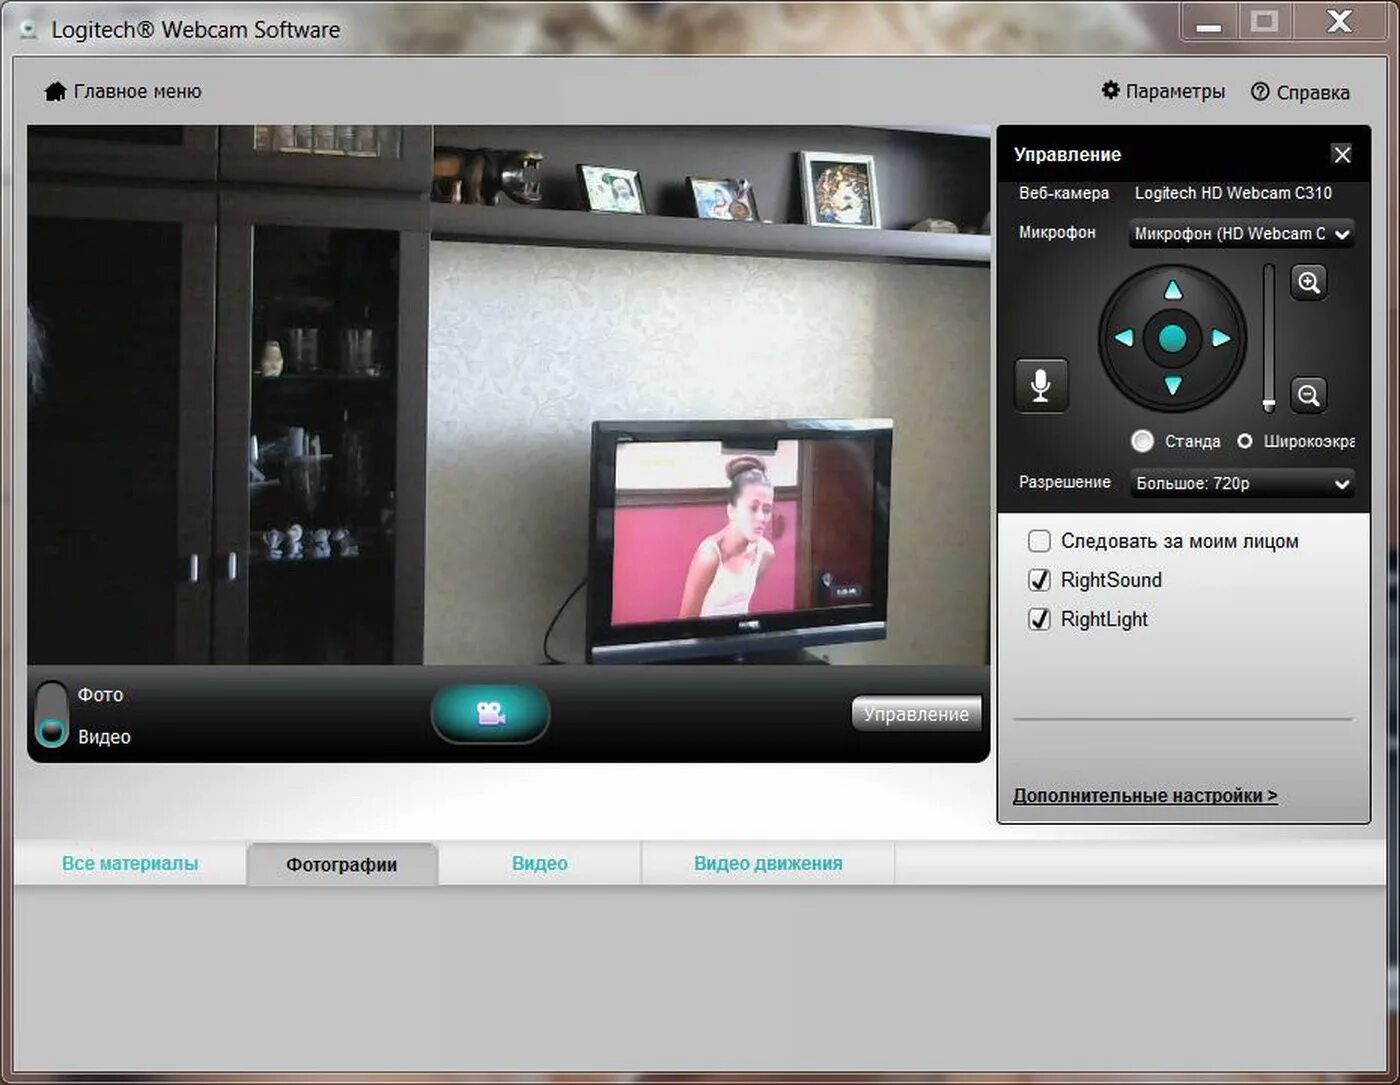1400x1085 pixels.
Task: Mute the microphone with the mic button
Action: 1041,385
